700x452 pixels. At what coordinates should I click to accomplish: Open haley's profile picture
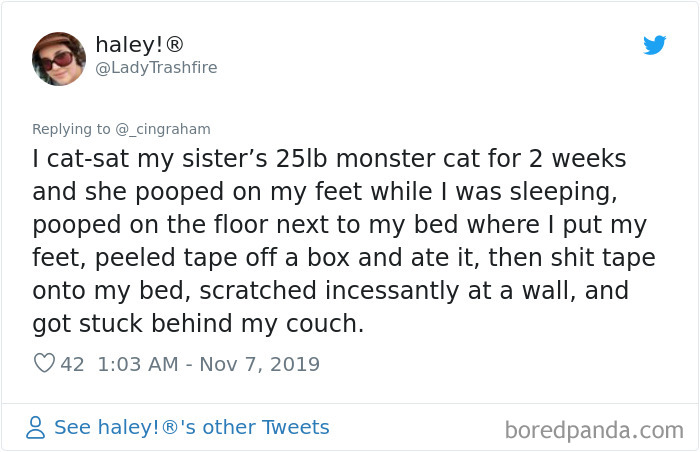point(58,57)
